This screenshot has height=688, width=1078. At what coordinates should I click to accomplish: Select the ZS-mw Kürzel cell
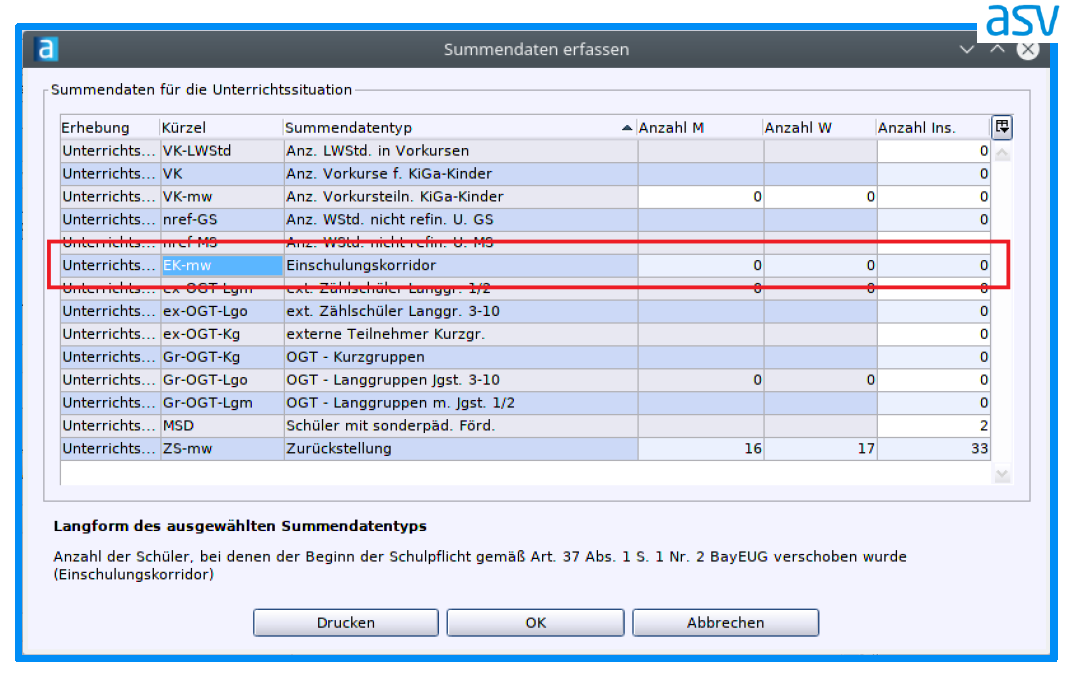point(221,449)
